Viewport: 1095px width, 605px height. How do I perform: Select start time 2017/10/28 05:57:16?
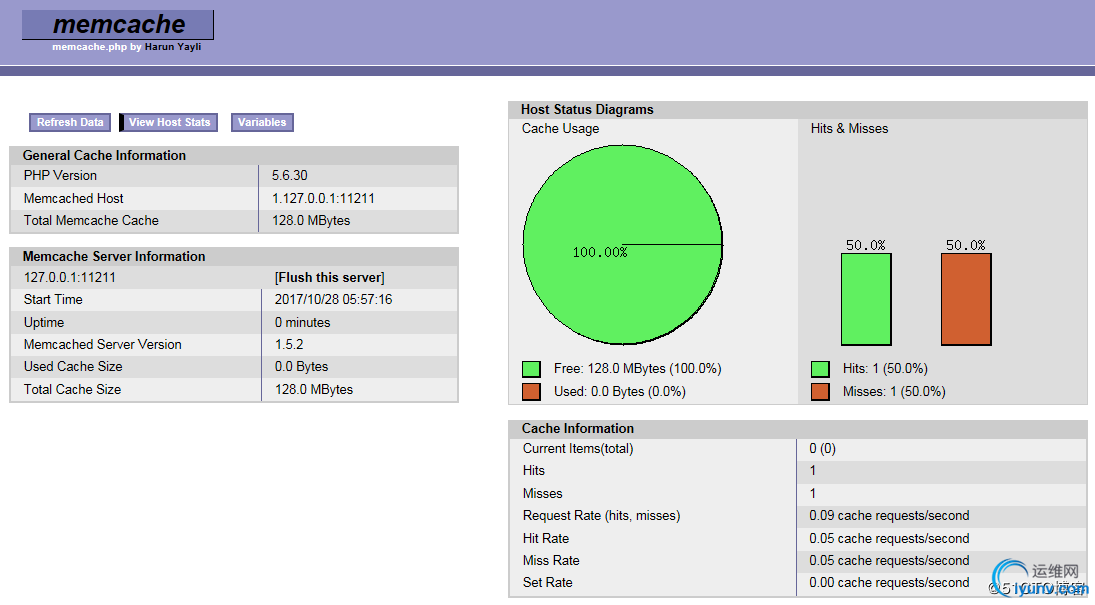coord(333,300)
